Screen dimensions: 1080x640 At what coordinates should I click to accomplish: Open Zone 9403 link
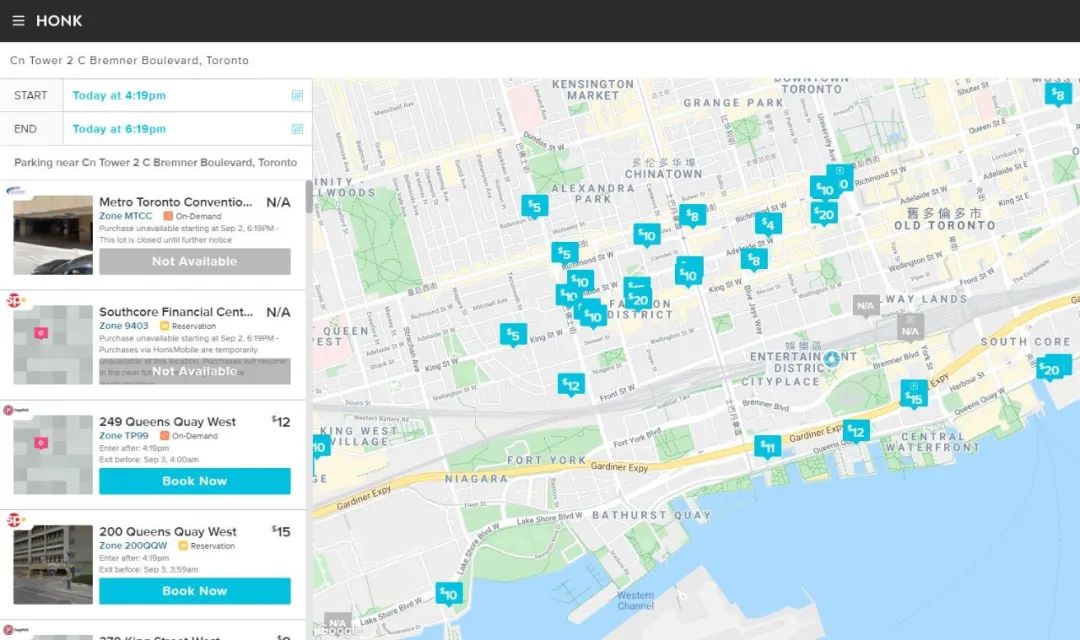coord(123,326)
